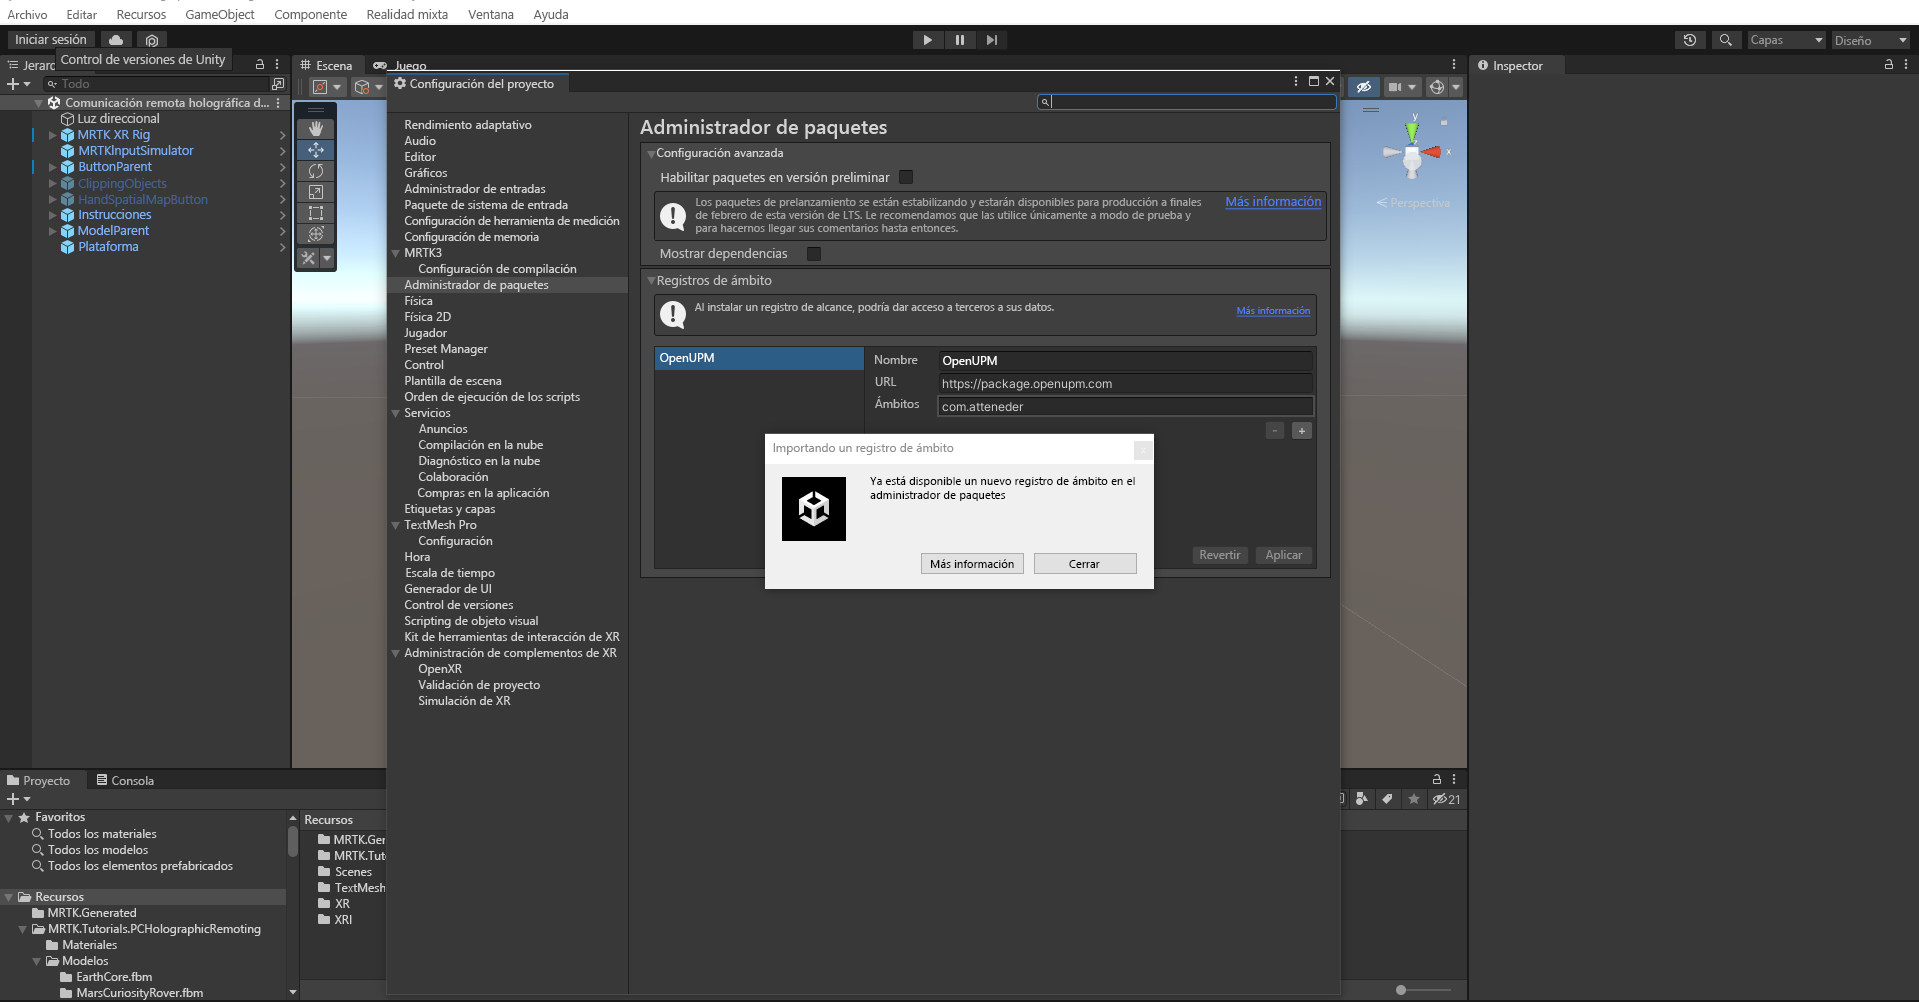Open Project Settings window three-dot menu
Image resolution: width=1919 pixels, height=1002 pixels.
[x=1296, y=81]
